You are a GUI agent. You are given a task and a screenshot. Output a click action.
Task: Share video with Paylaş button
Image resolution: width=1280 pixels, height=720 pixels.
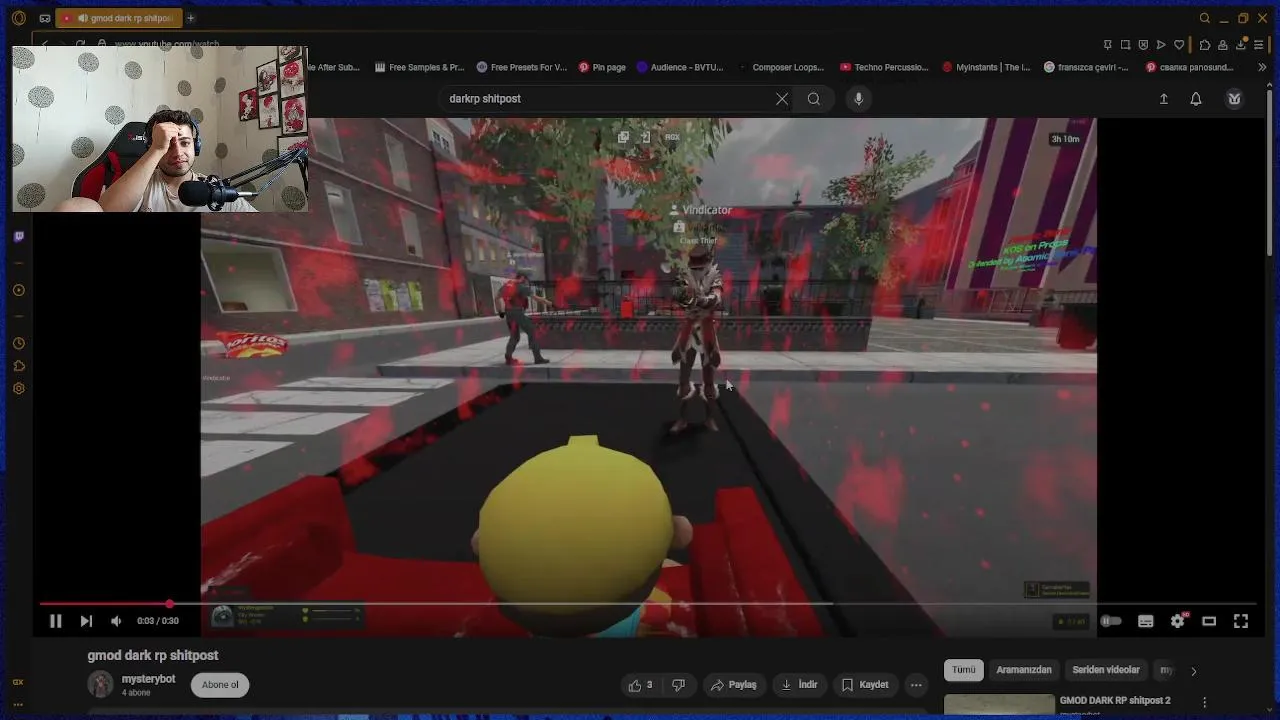point(733,685)
